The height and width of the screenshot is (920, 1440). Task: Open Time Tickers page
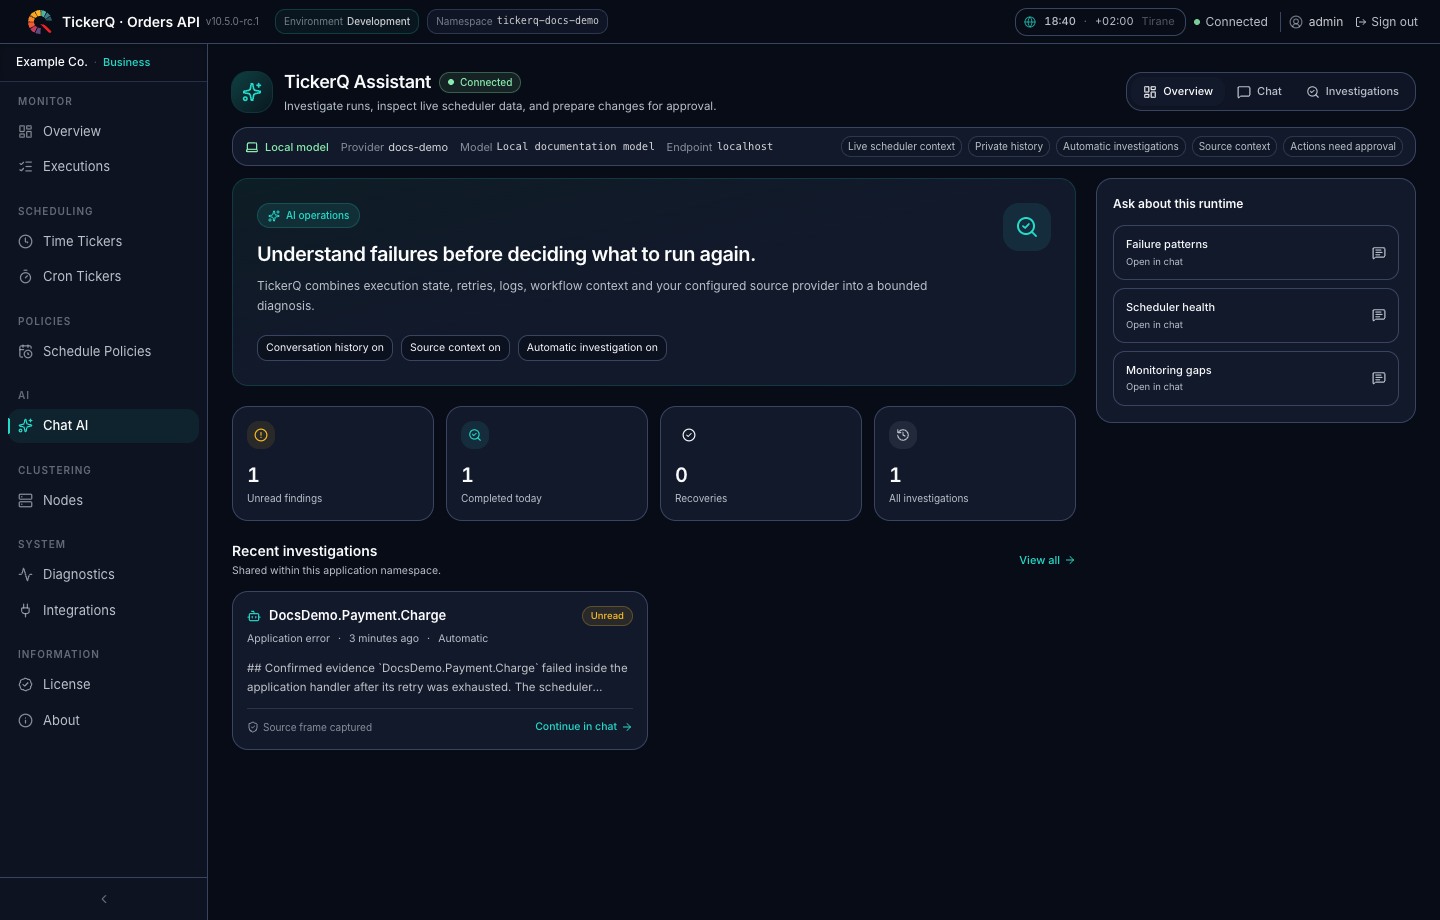click(x=103, y=241)
